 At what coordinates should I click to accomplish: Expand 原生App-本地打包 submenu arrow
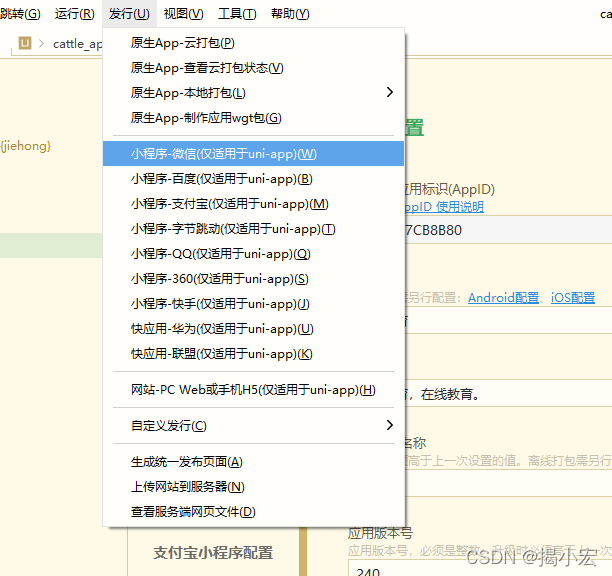(x=390, y=92)
